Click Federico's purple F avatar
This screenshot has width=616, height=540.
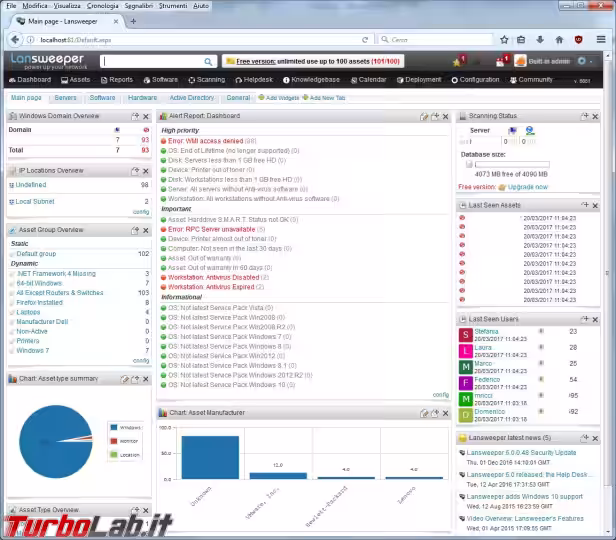[x=466, y=383]
